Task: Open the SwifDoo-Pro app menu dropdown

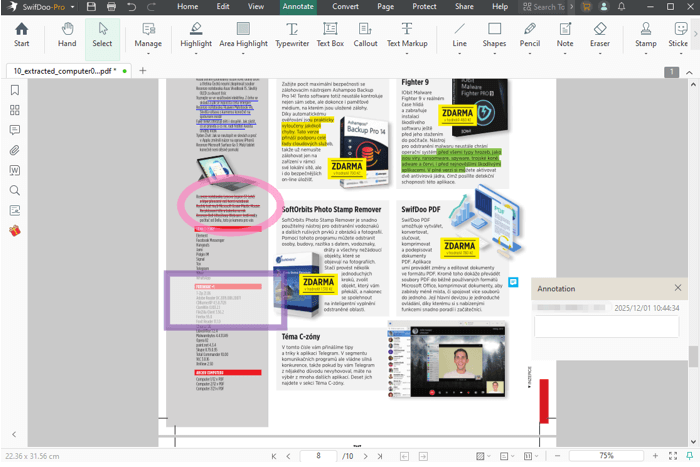Action: coord(72,7)
